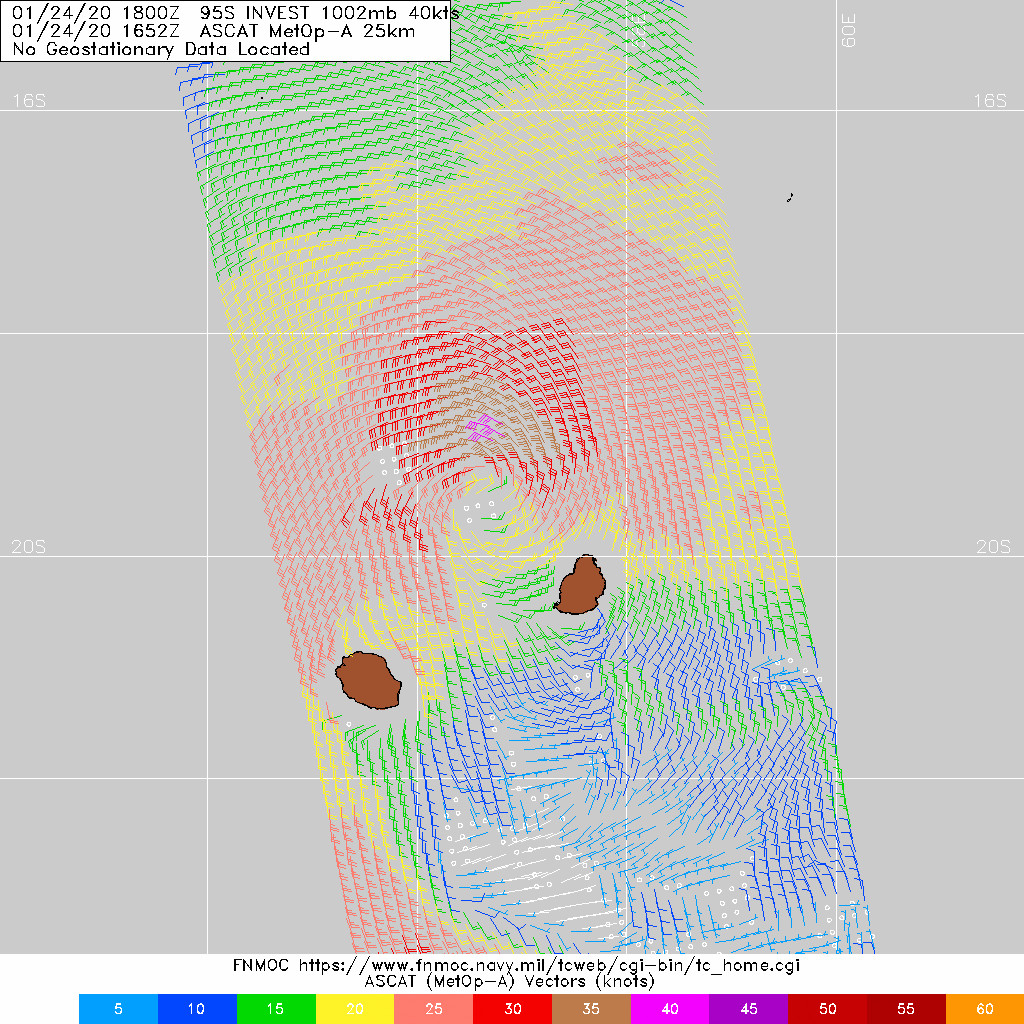This screenshot has height=1024, width=1024.
Task: Click the Mauritius island on the map
Action: click(x=579, y=586)
